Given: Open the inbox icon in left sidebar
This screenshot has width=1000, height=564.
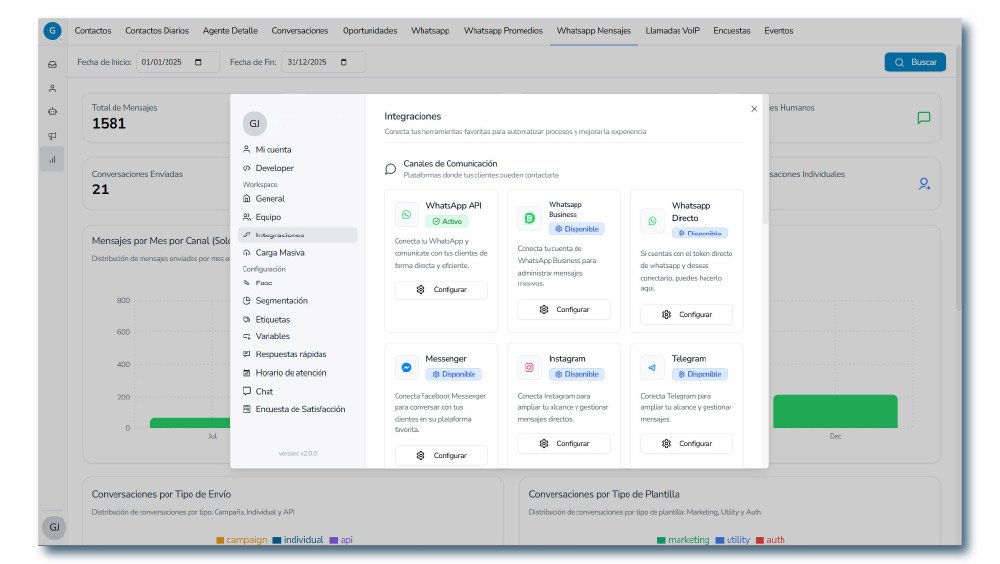Looking at the screenshot, I should (x=52, y=64).
